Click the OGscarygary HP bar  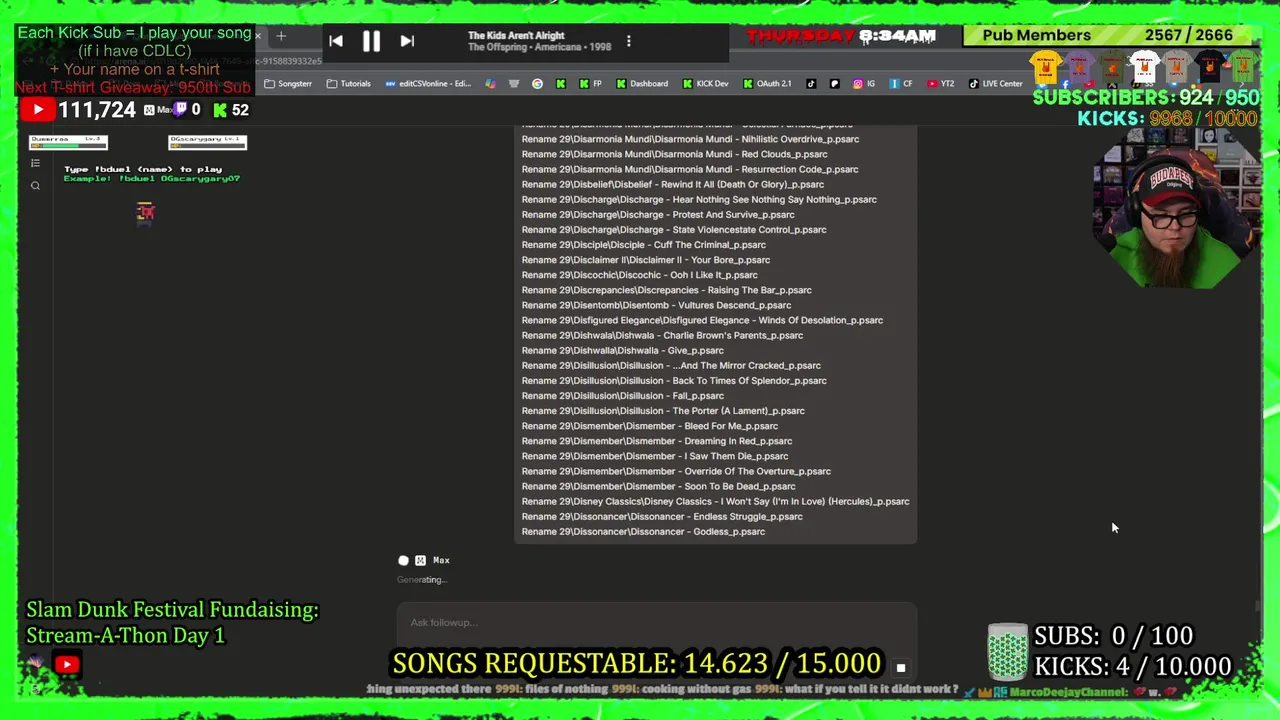207,147
